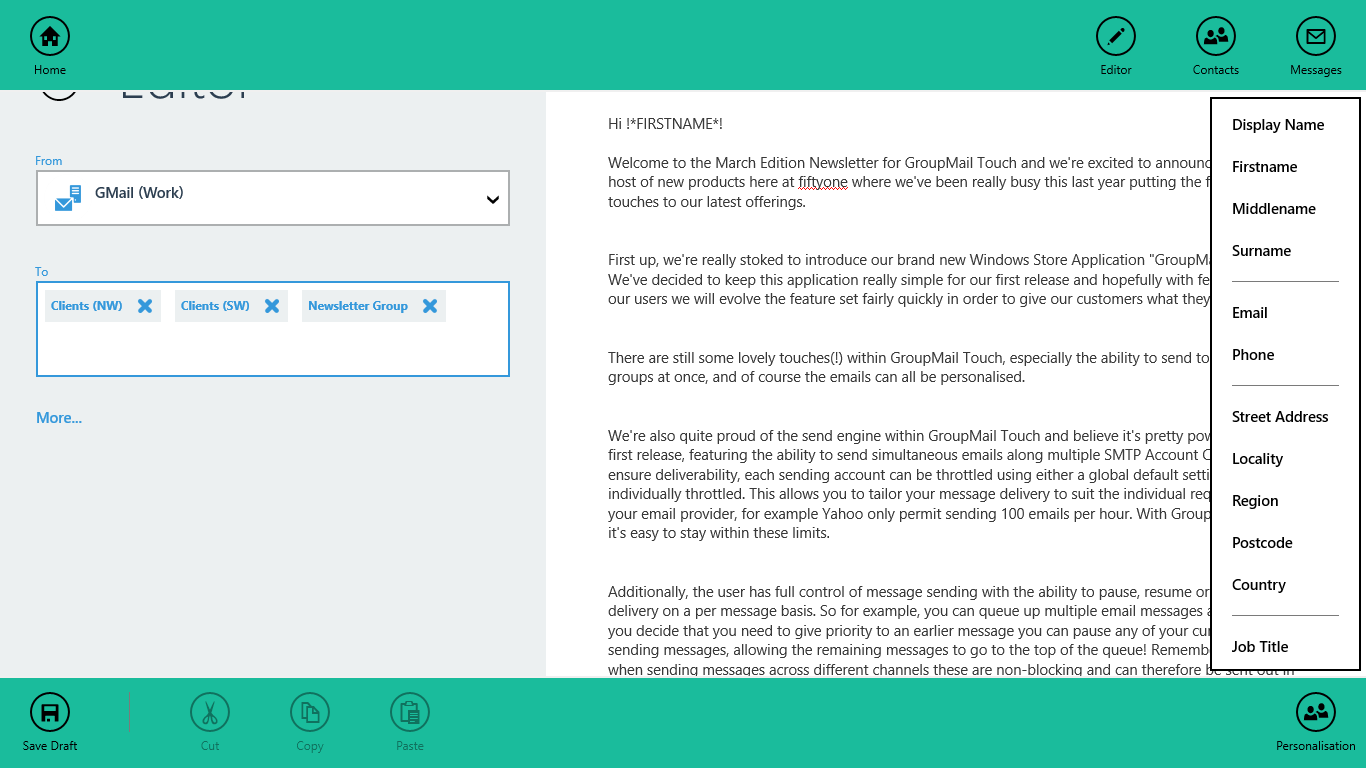Click the Hi !*FIRSTNAME*! greeting line
The height and width of the screenshot is (768, 1366).
click(665, 124)
